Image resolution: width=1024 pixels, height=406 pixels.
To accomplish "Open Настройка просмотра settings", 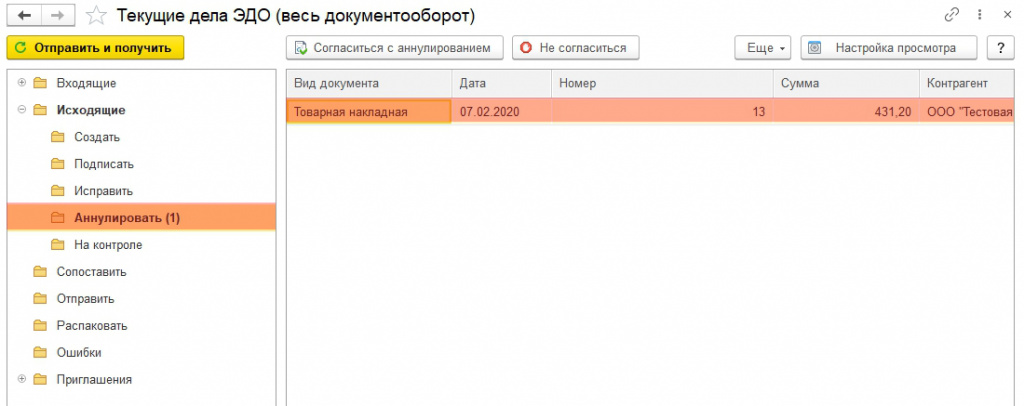I will coord(888,48).
